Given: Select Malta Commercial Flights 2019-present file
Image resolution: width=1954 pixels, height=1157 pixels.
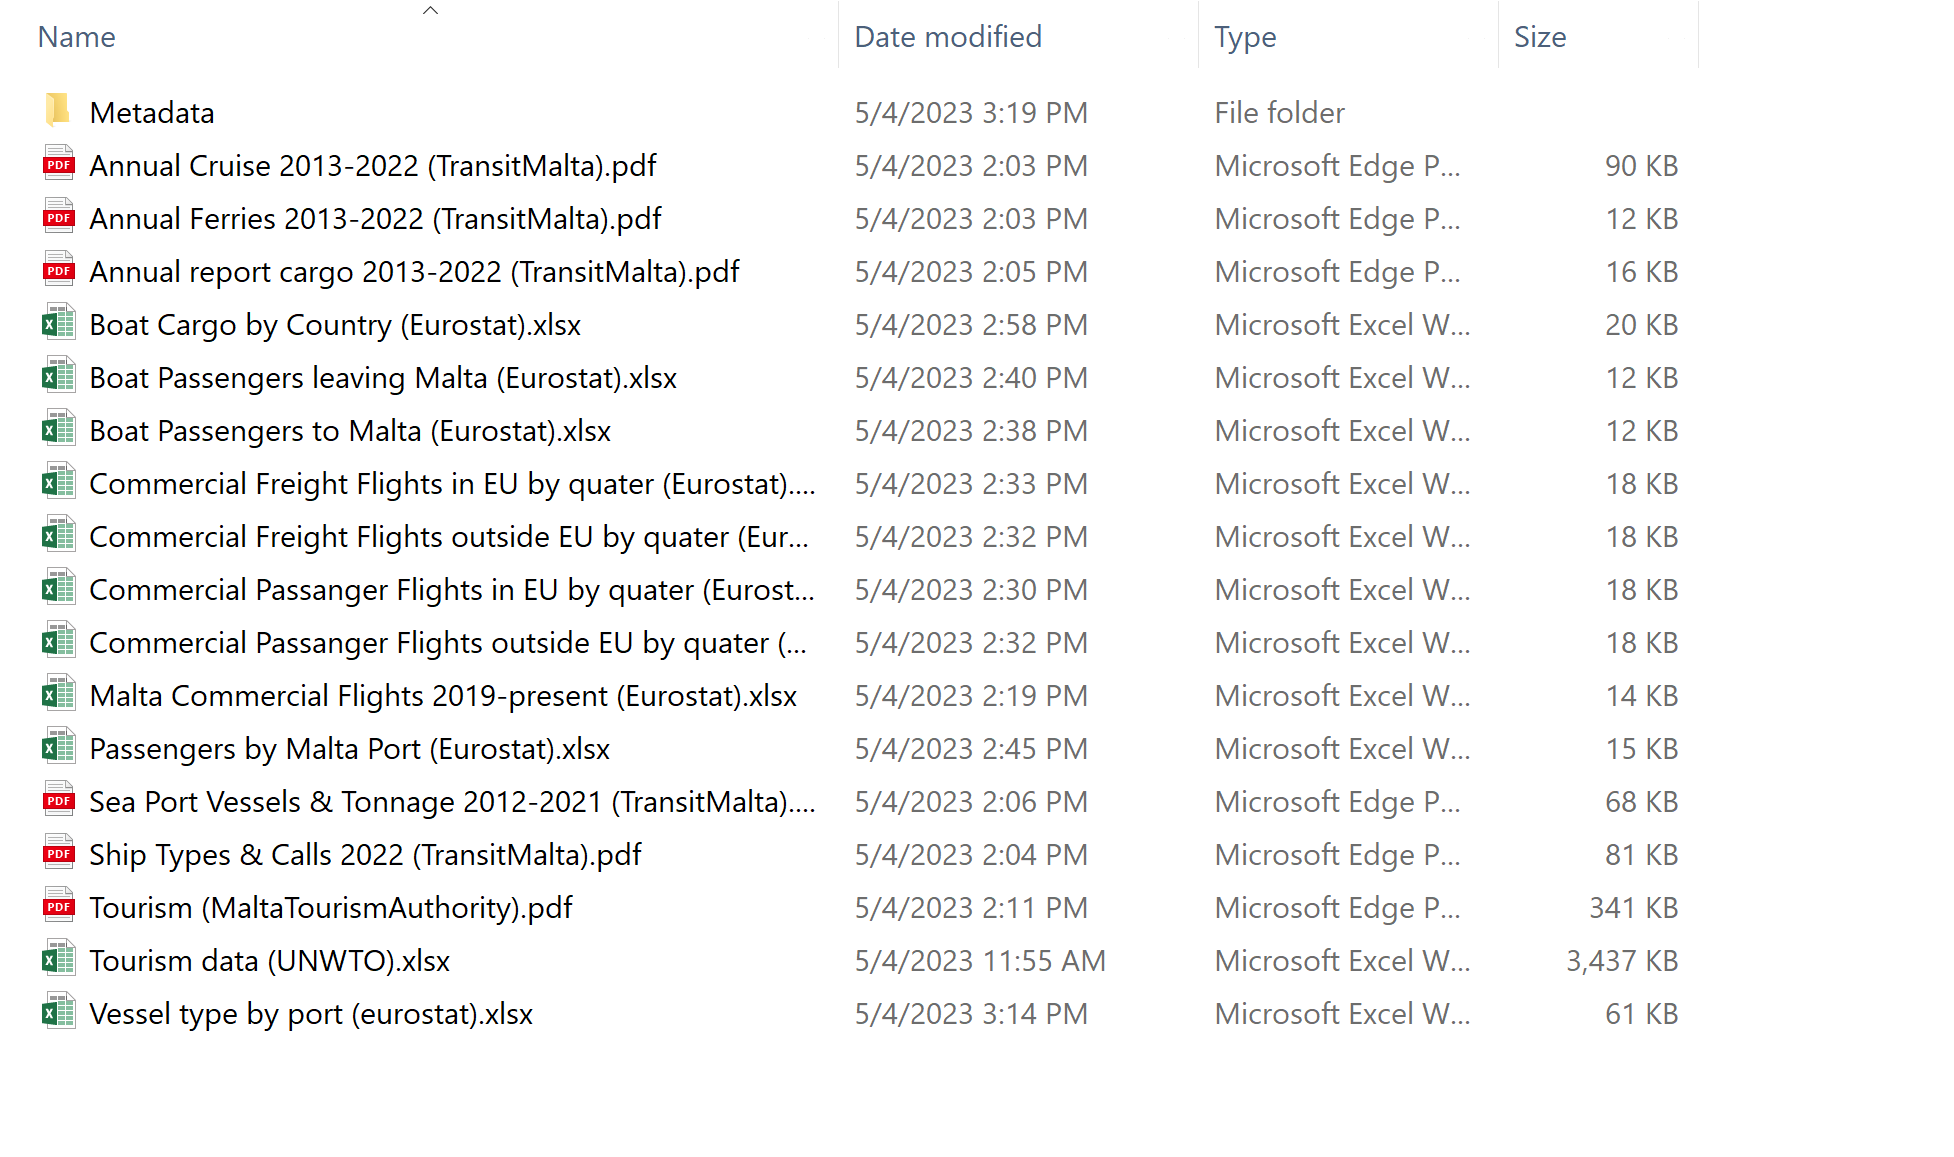Looking at the screenshot, I should 442,696.
